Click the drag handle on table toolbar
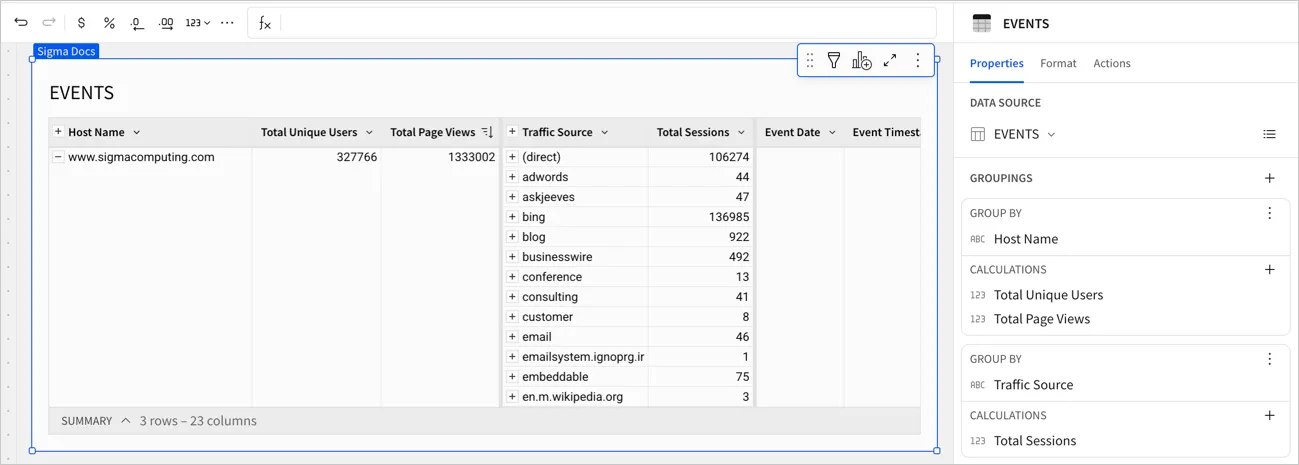Viewport: 1299px width, 465px height. point(810,61)
